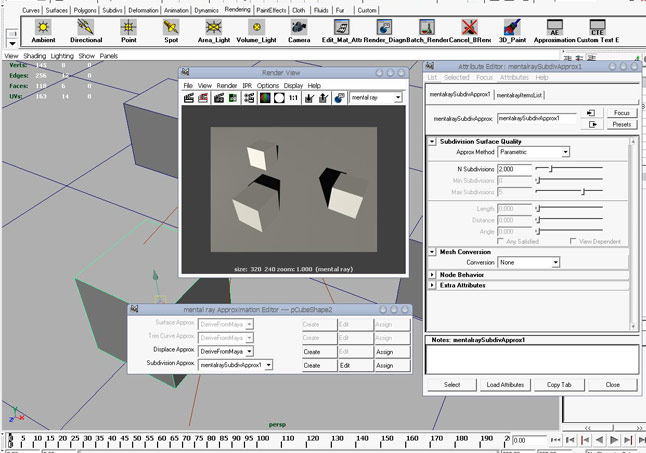
Task: Click the Custom Text CTE shelf icon
Action: click(597, 28)
